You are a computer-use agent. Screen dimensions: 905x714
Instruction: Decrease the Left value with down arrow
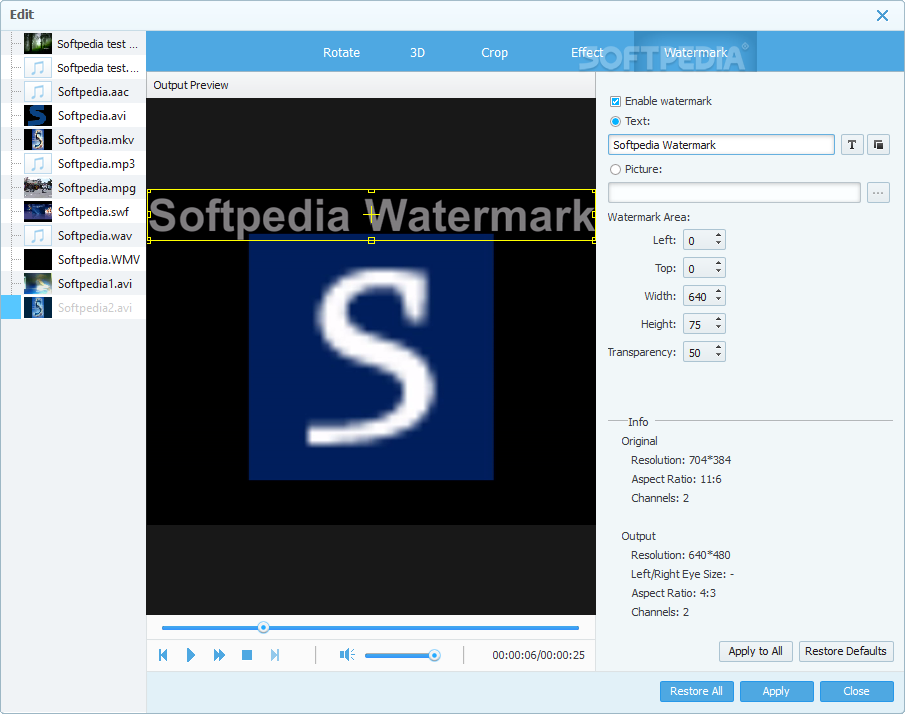[718, 244]
